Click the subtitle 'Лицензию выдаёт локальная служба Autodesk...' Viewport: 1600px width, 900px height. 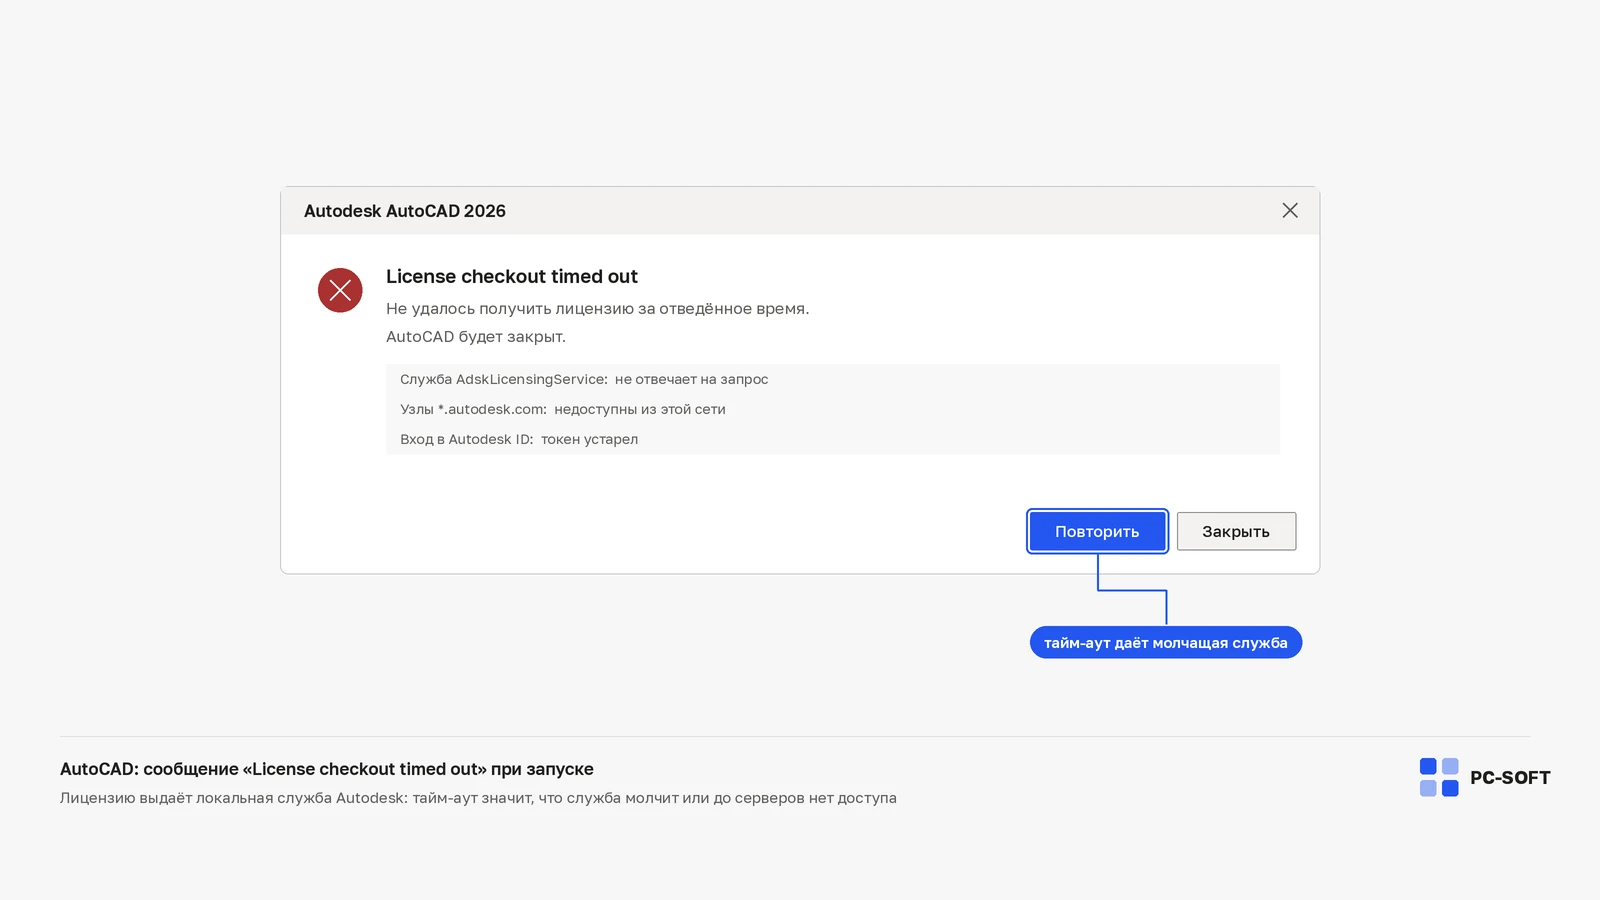(x=478, y=798)
